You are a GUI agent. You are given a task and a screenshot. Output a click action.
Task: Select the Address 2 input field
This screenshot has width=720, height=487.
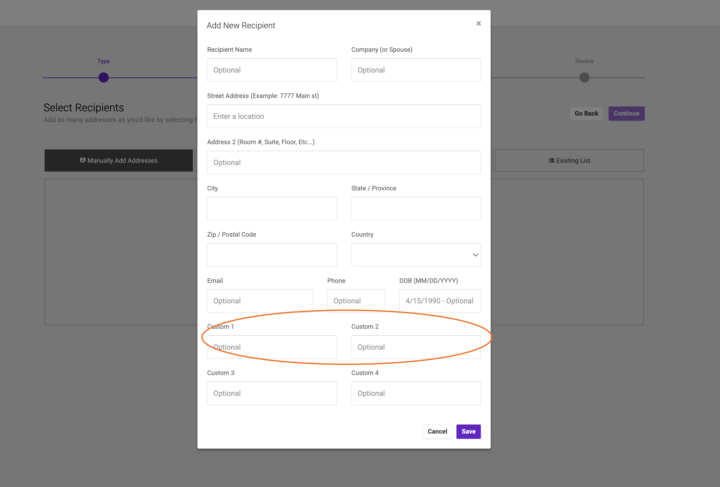coord(343,162)
